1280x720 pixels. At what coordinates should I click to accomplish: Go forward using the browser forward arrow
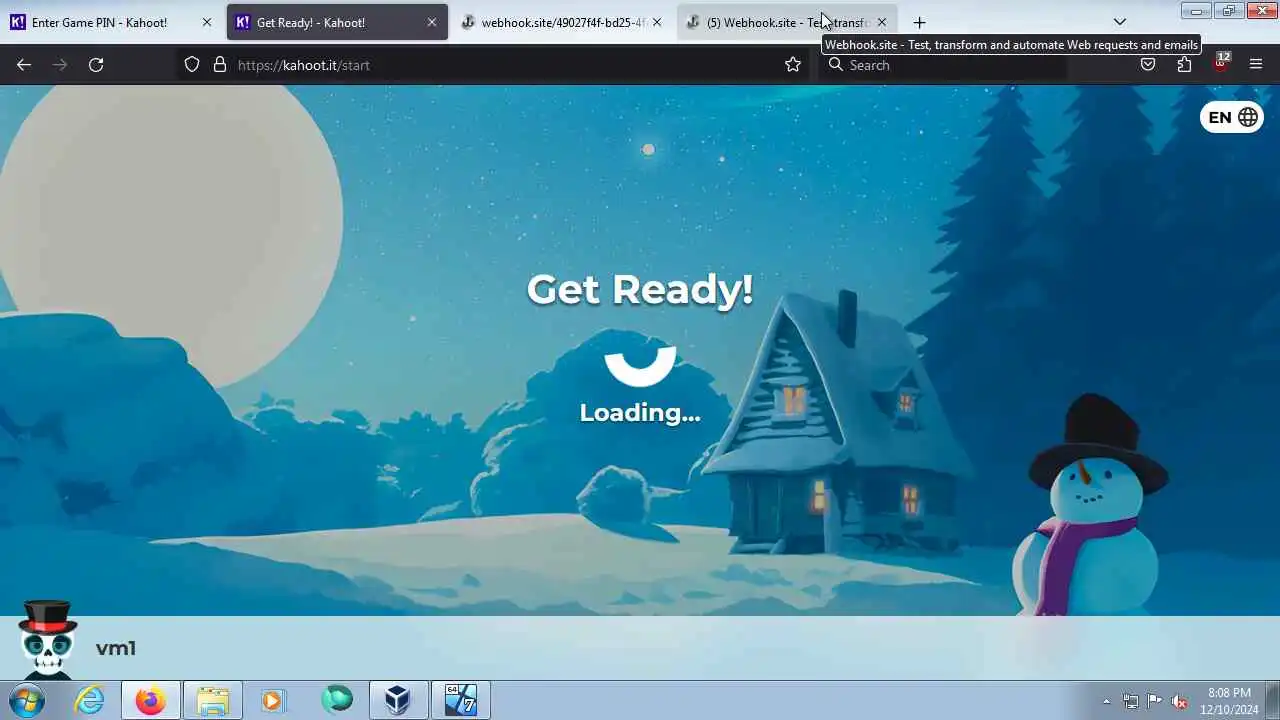point(60,65)
